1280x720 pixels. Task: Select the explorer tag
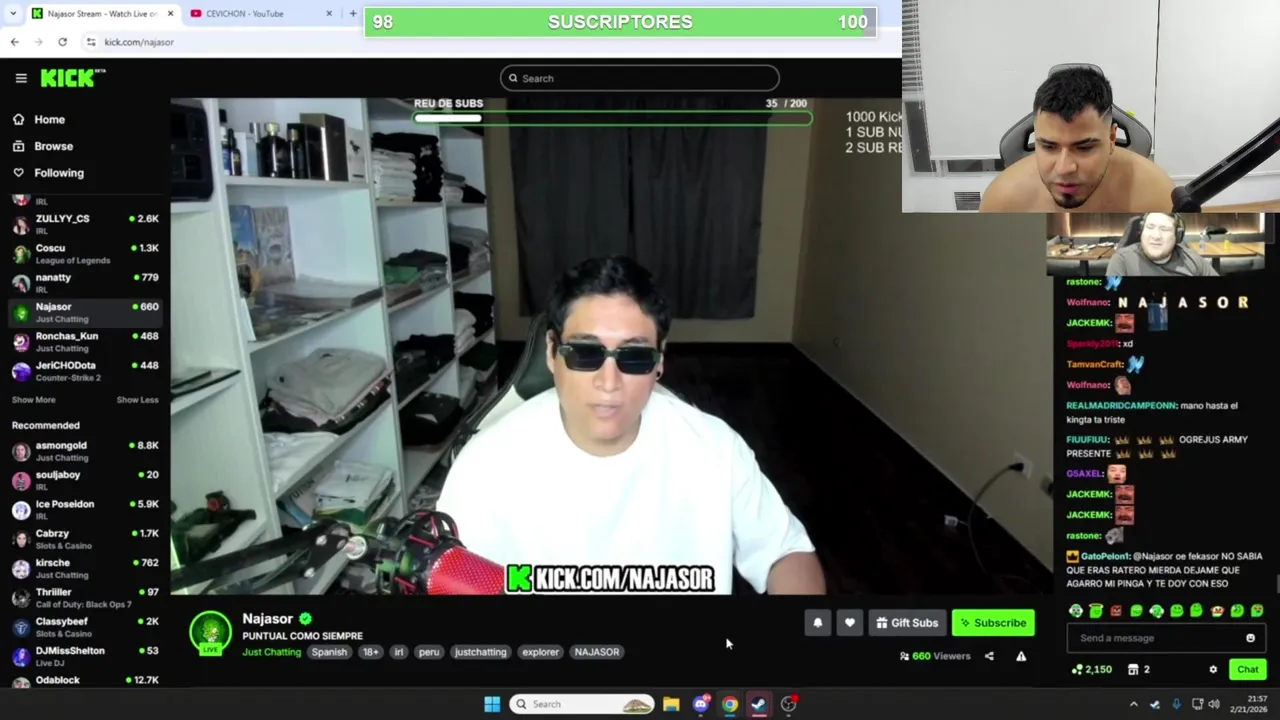pyautogui.click(x=540, y=652)
